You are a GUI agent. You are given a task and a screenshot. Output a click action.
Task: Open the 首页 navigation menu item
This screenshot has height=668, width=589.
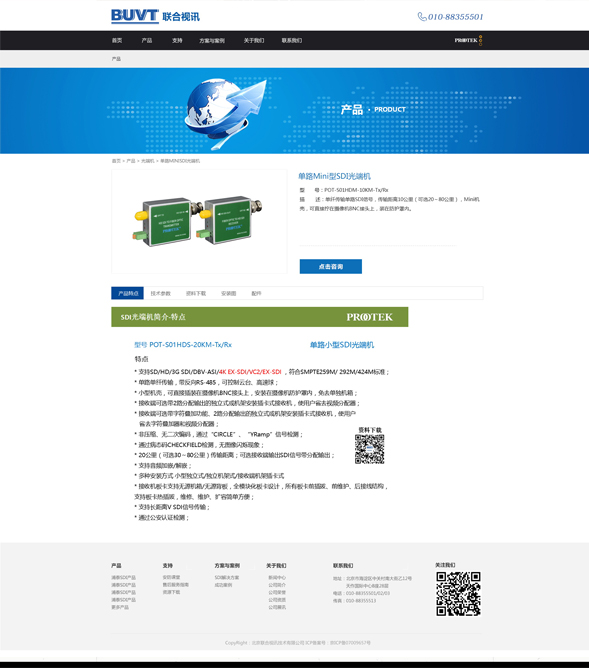pyautogui.click(x=117, y=40)
